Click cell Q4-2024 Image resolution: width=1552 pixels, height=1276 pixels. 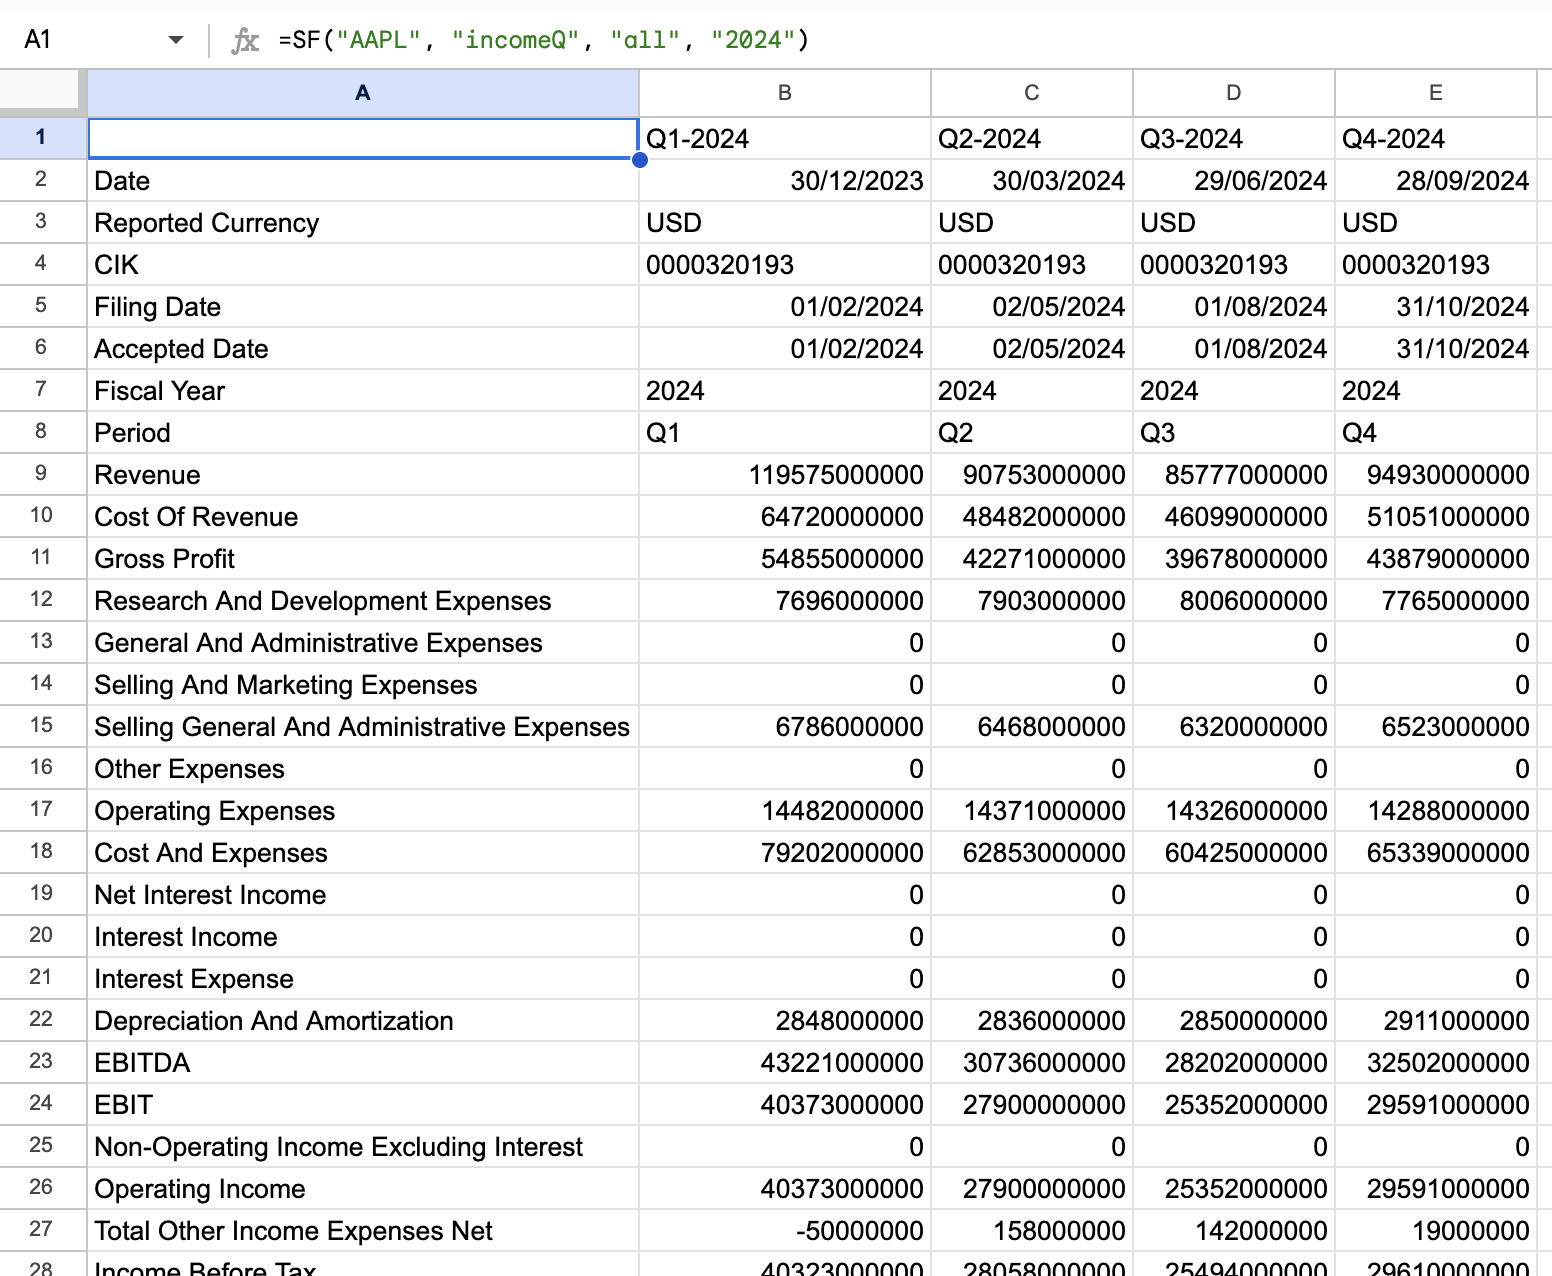point(1436,139)
